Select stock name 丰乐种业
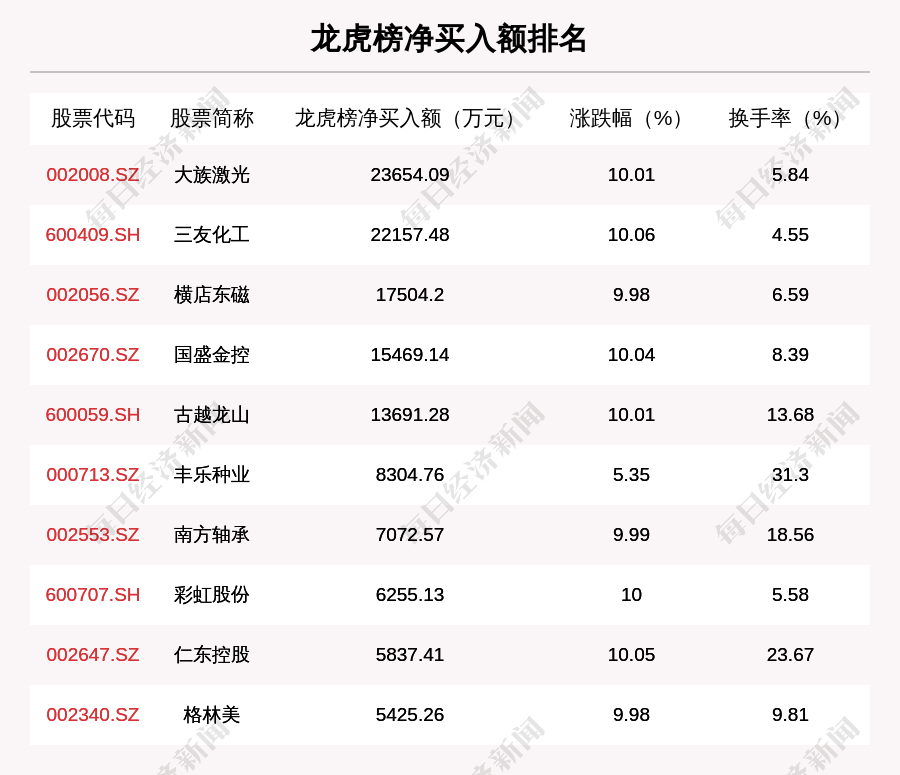This screenshot has width=900, height=775. [x=212, y=475]
